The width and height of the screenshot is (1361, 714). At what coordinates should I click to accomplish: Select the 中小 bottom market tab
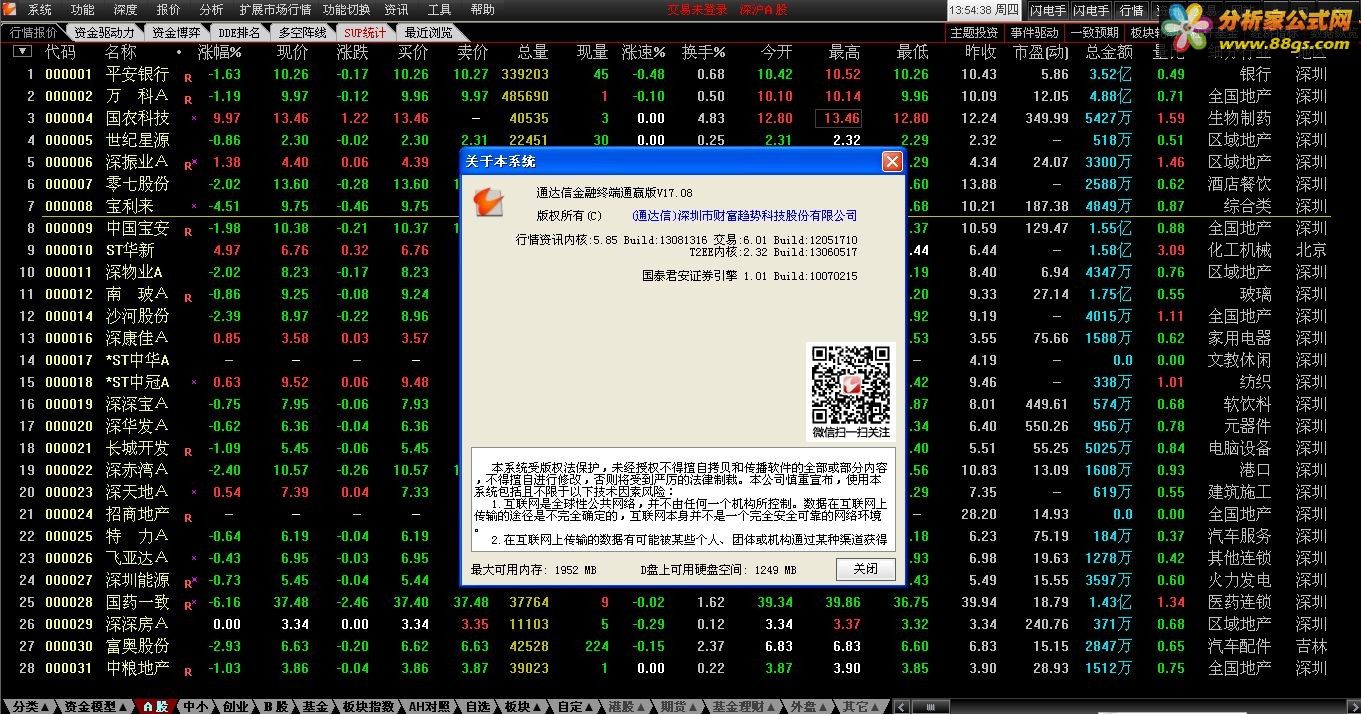(194, 706)
